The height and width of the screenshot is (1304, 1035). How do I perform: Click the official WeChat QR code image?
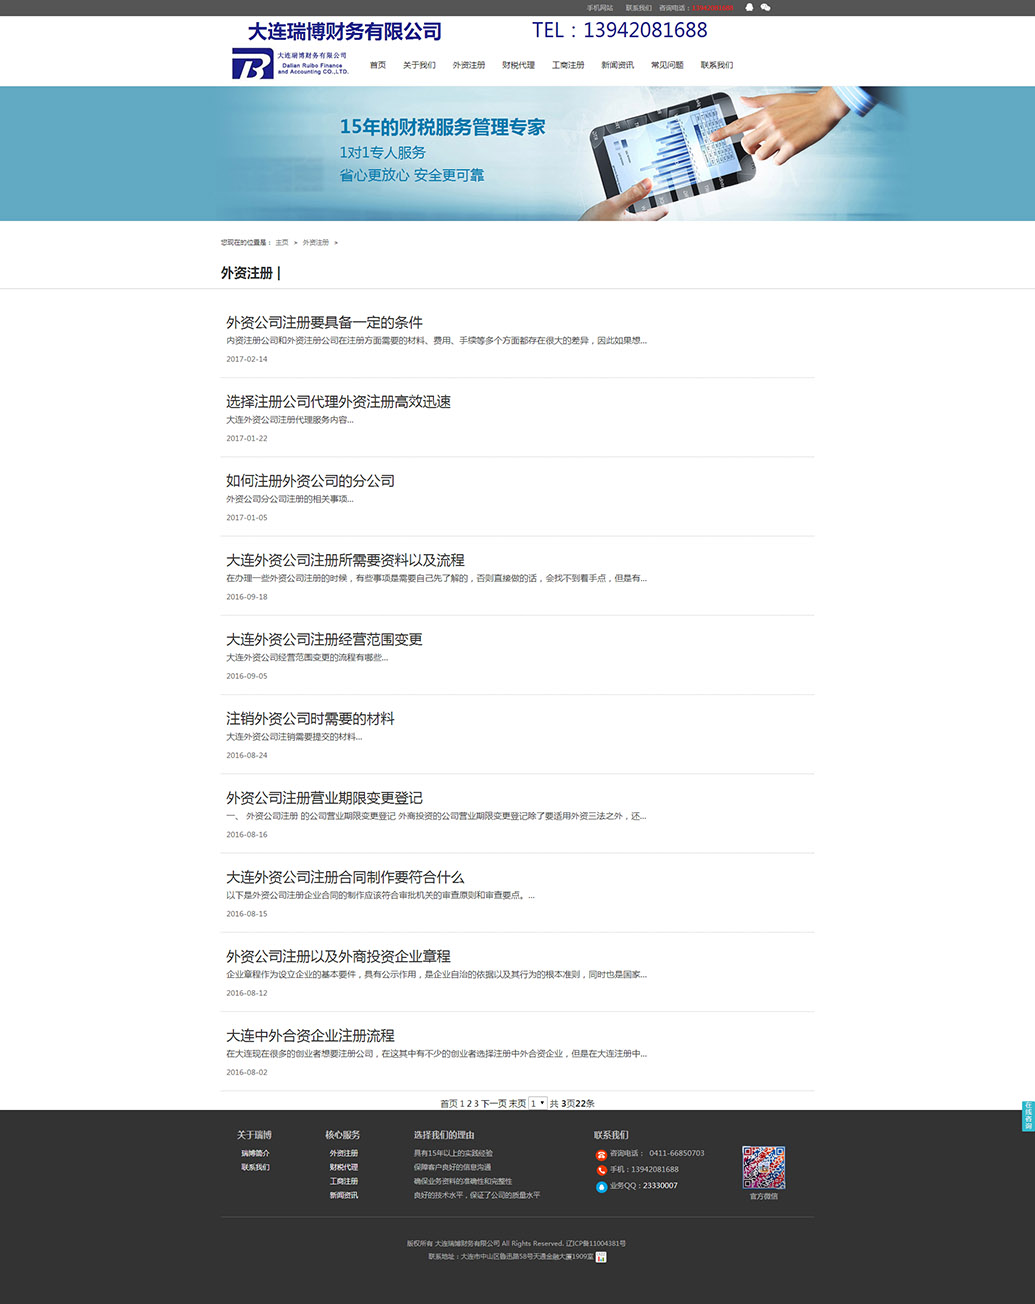[763, 1167]
